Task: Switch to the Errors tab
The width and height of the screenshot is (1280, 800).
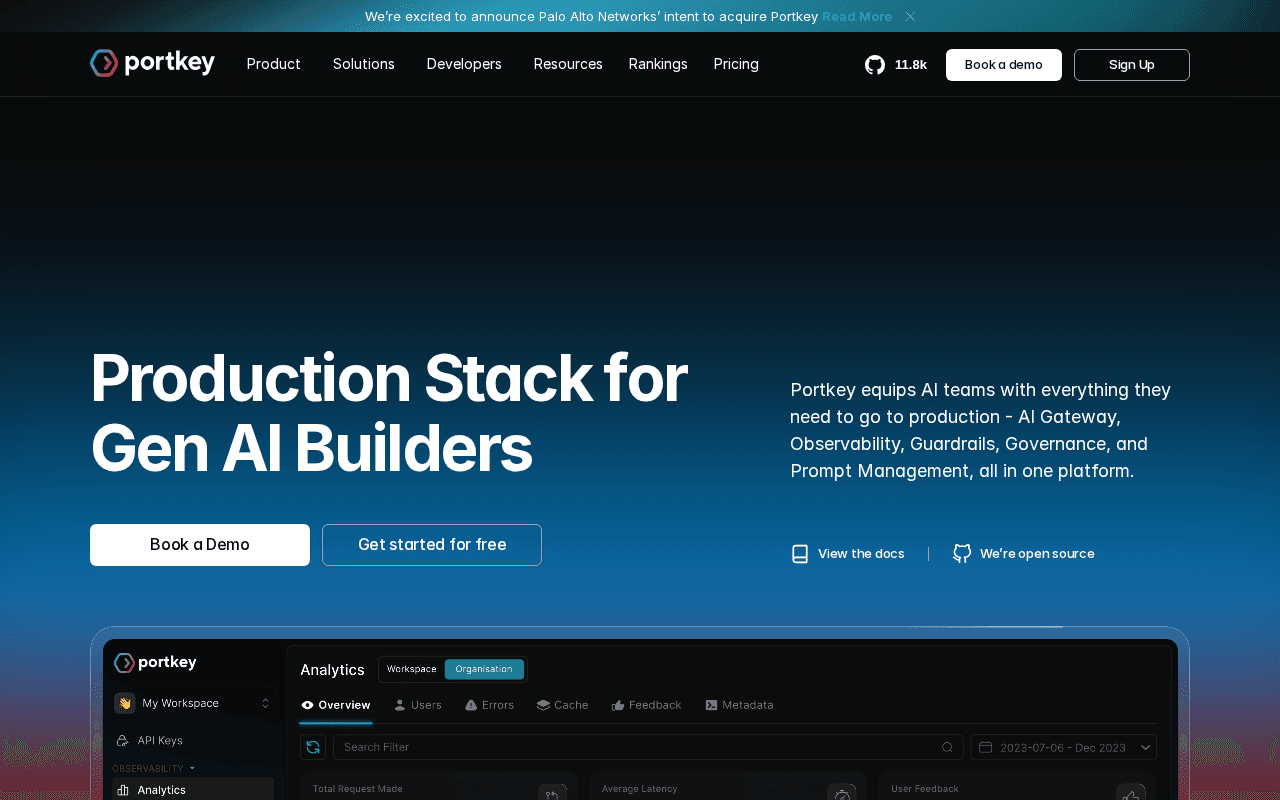Action: point(490,705)
